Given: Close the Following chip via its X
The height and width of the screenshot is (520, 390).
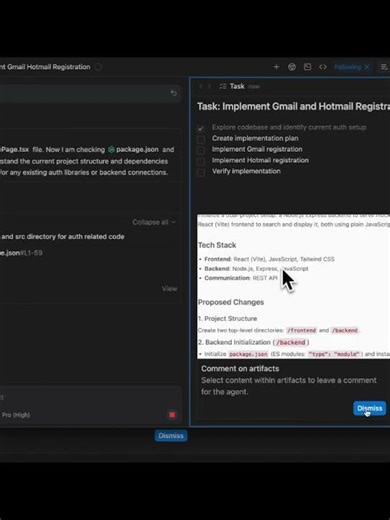Looking at the screenshot, I should coord(367,67).
